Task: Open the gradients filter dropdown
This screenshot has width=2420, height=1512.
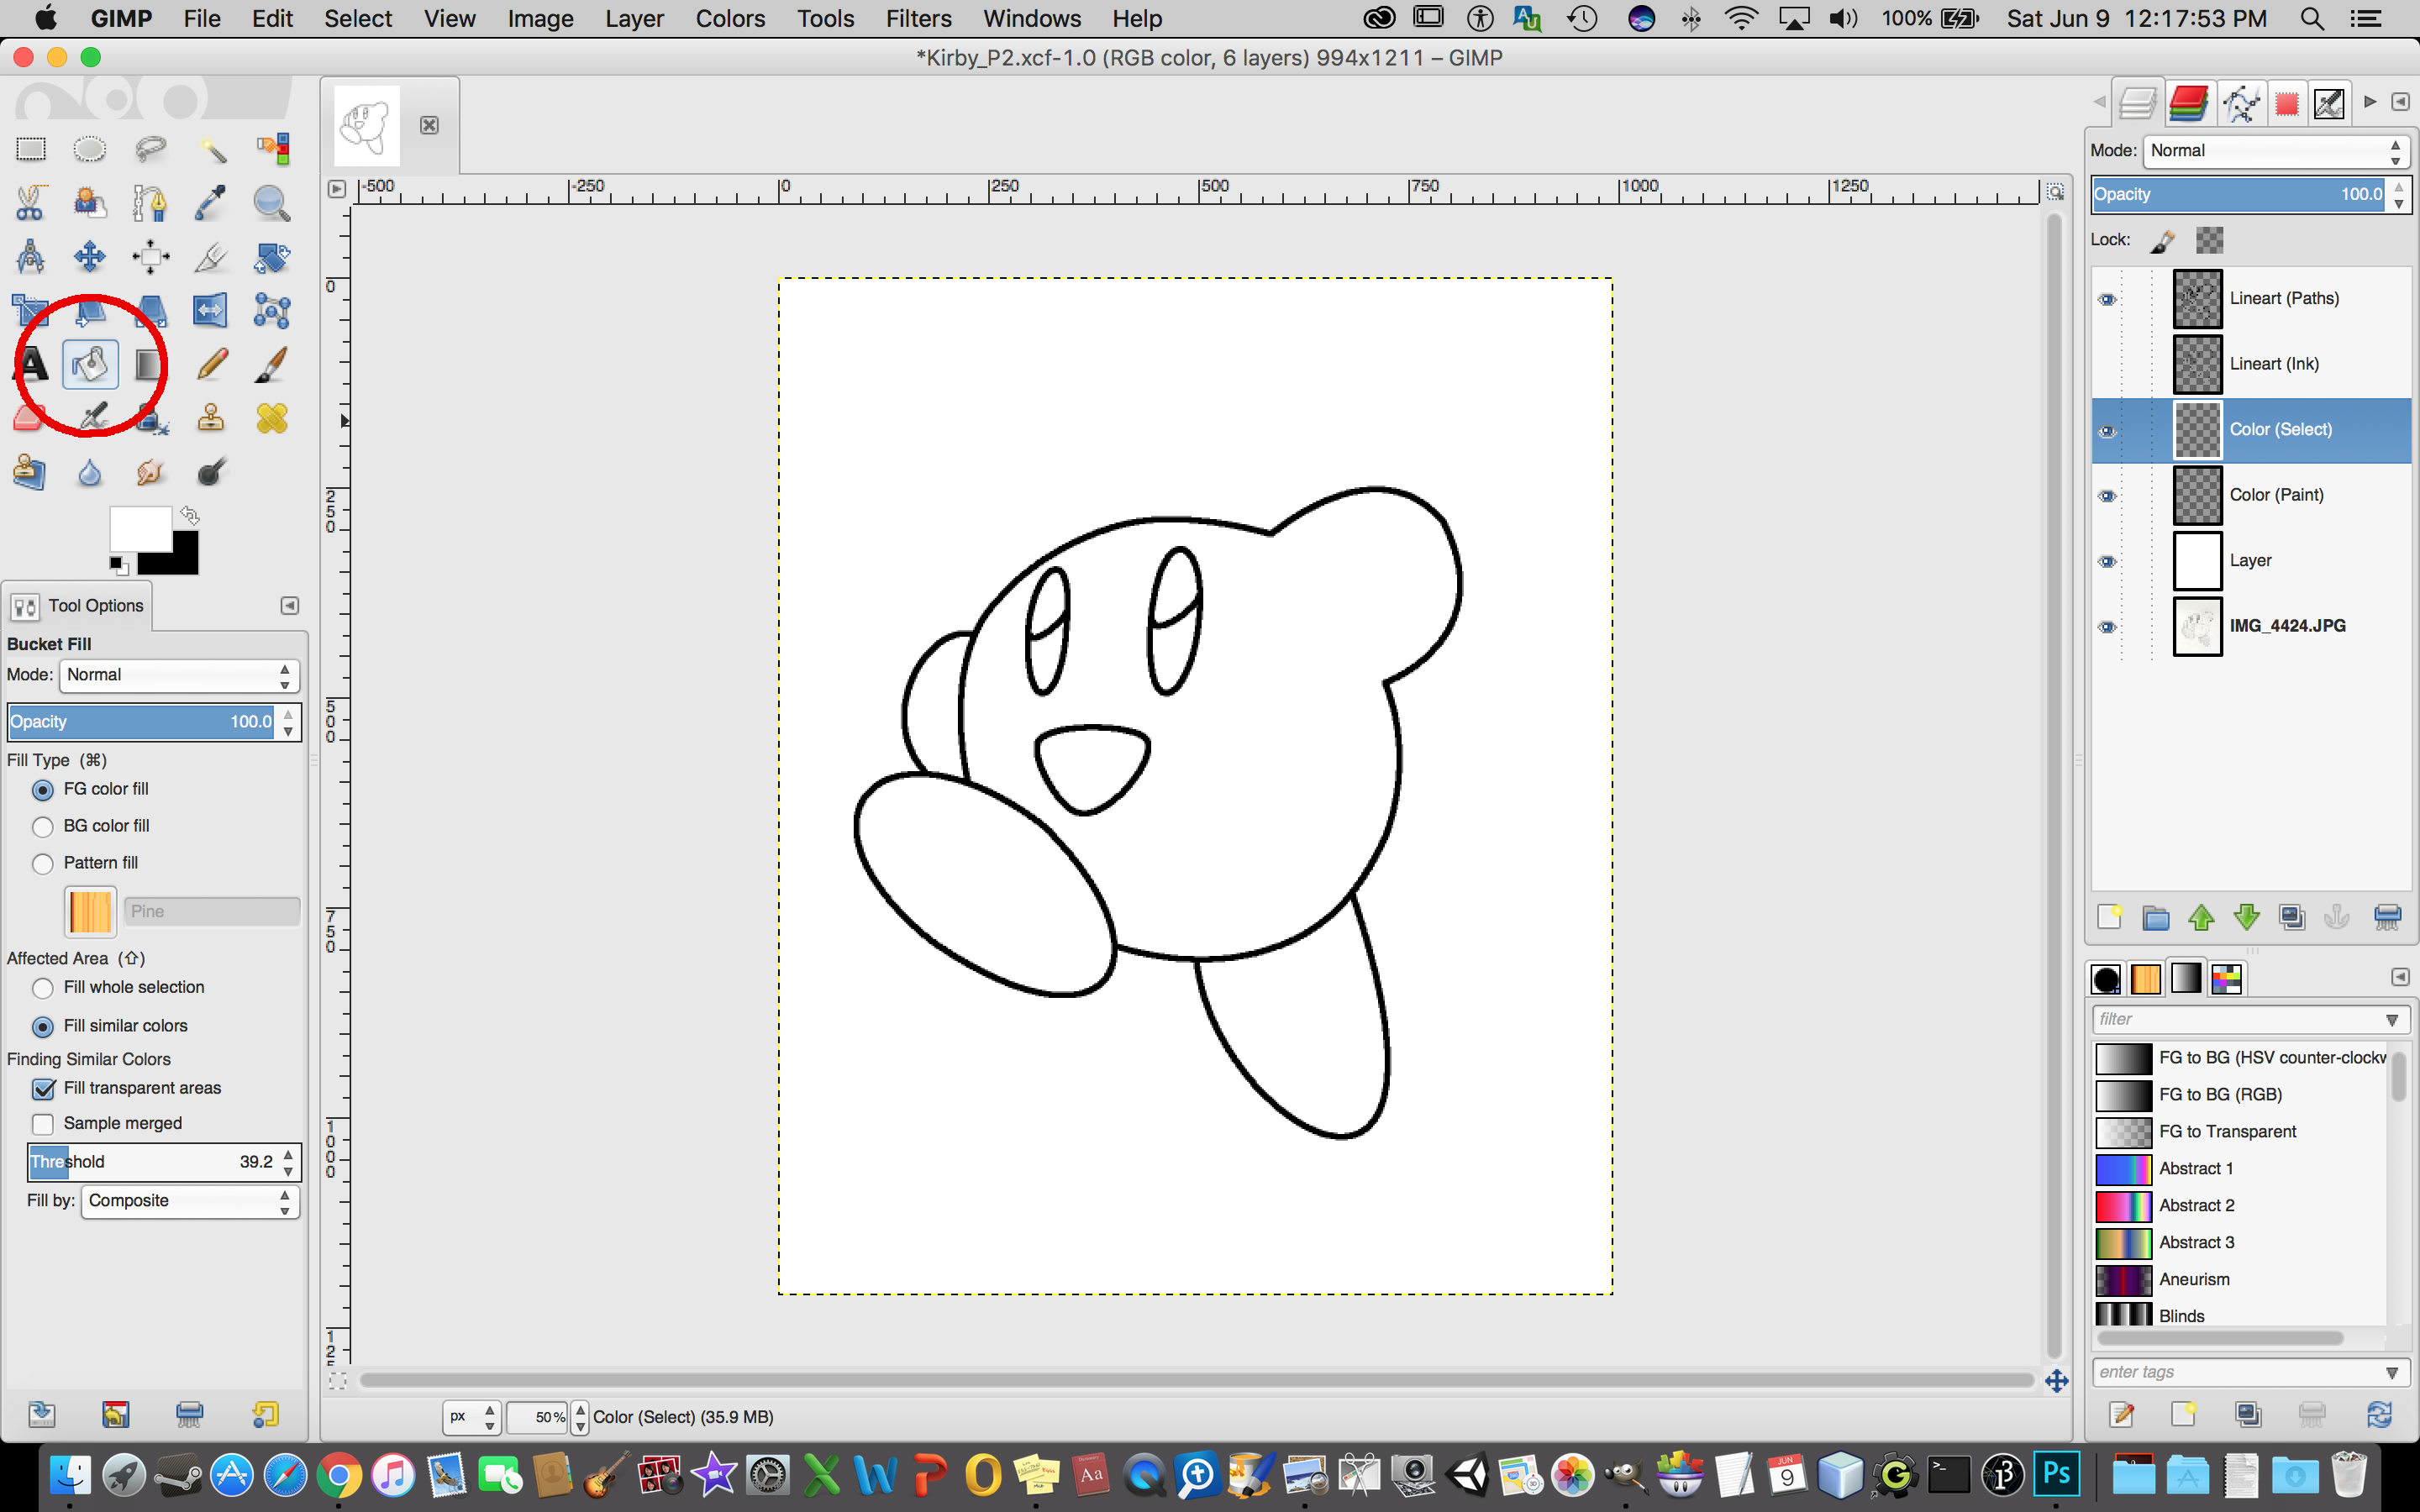Action: (2392, 1020)
